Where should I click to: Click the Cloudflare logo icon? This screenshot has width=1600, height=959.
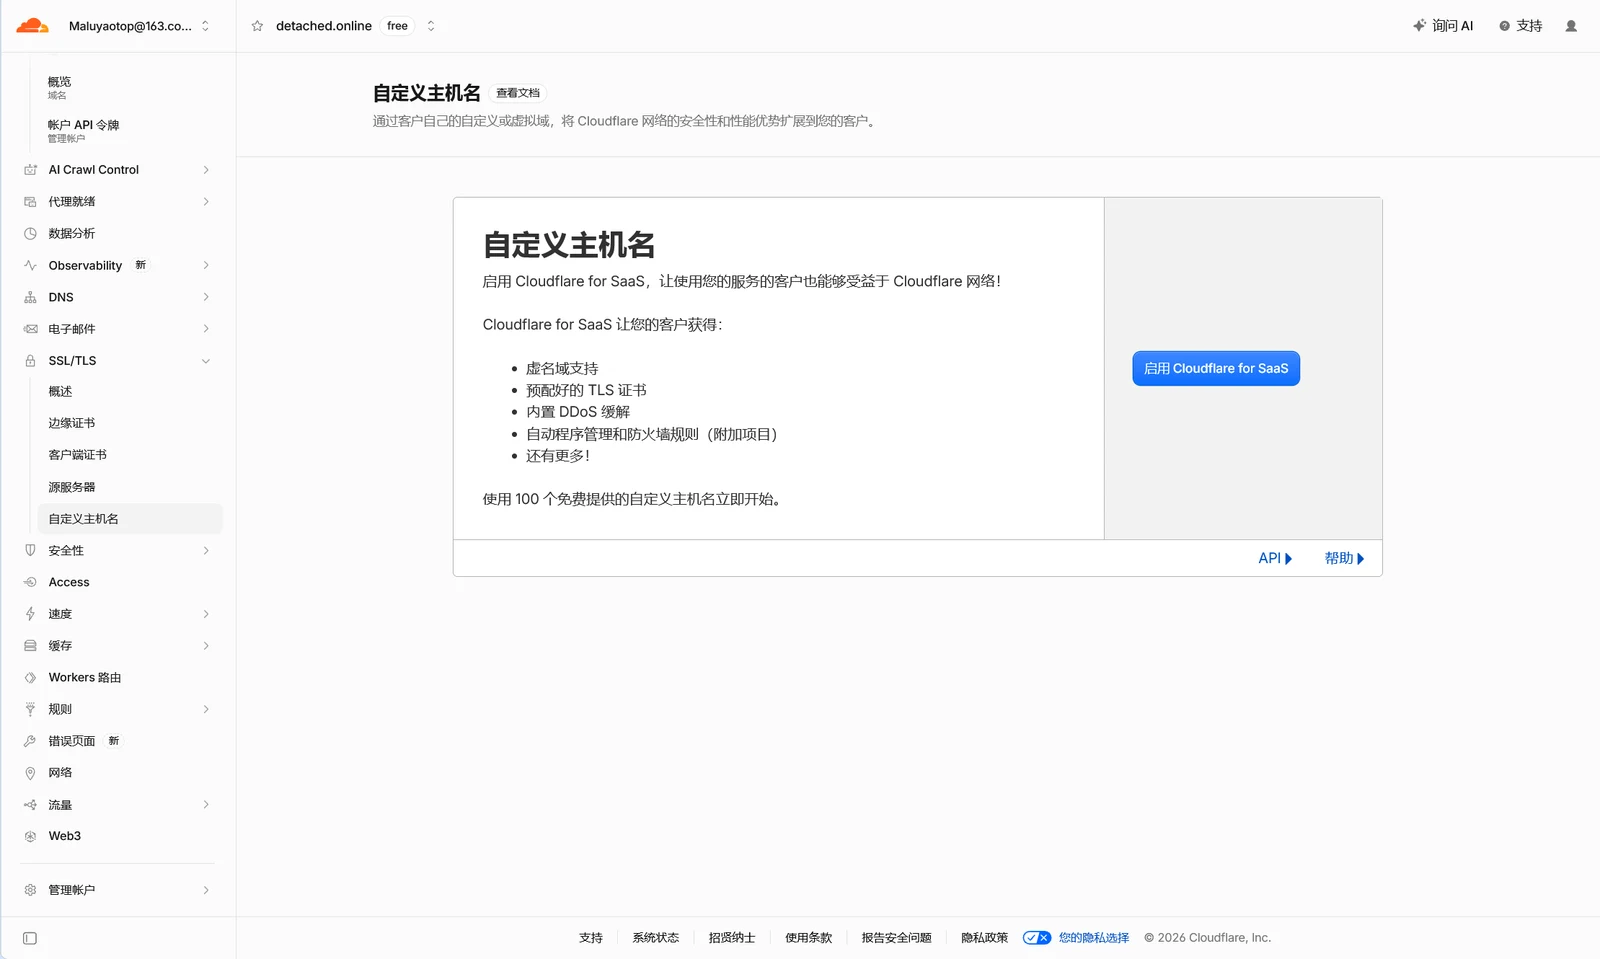32,26
